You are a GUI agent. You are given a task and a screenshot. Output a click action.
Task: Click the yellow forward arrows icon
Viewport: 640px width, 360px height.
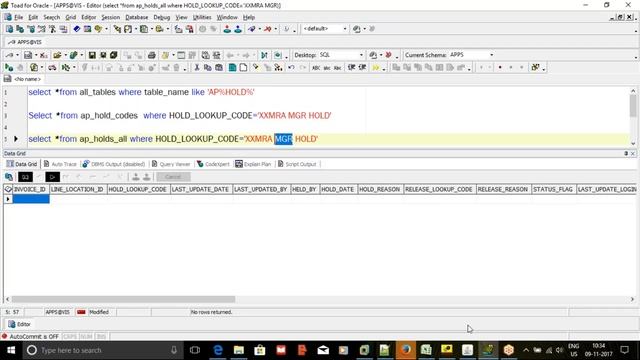pyautogui.click(x=376, y=68)
